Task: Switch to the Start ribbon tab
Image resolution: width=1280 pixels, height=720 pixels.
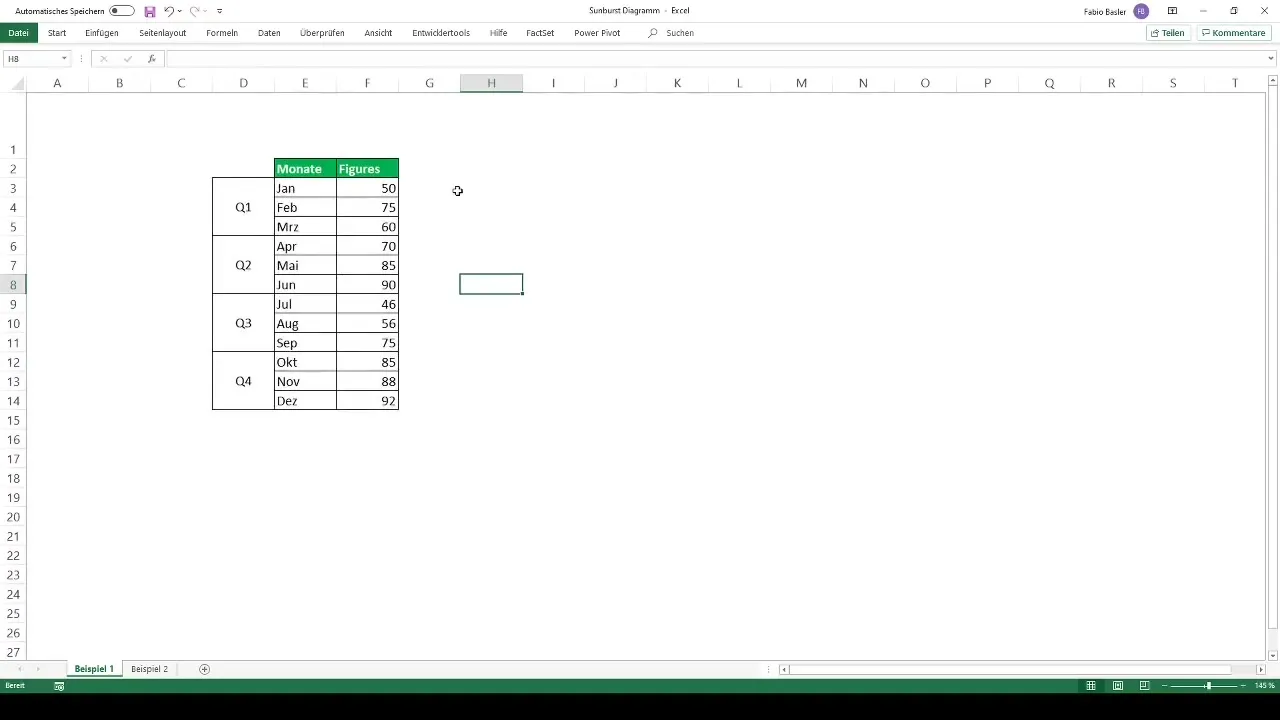Action: pyautogui.click(x=57, y=33)
